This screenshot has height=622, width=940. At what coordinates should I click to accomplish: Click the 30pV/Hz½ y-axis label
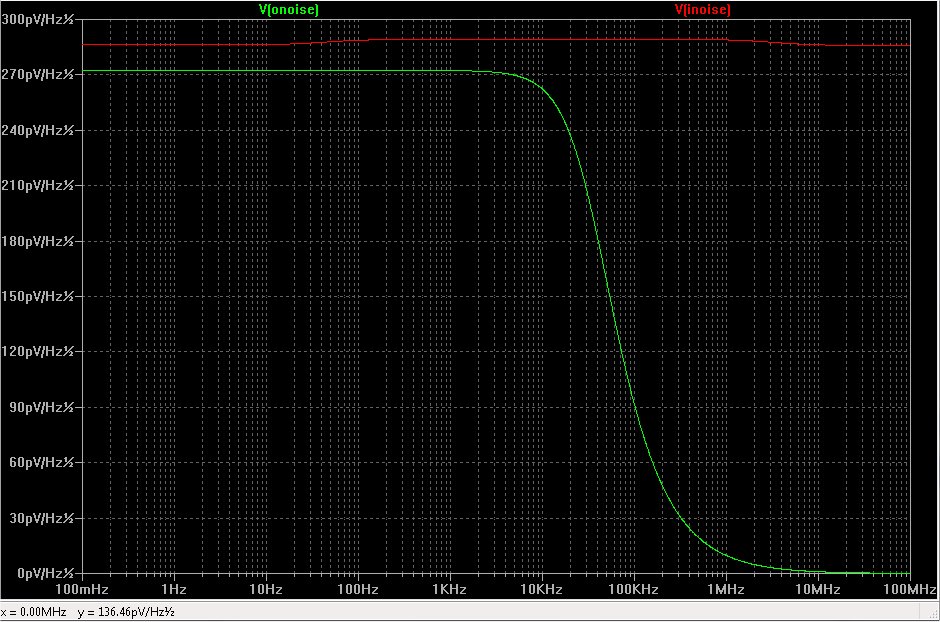(41, 518)
